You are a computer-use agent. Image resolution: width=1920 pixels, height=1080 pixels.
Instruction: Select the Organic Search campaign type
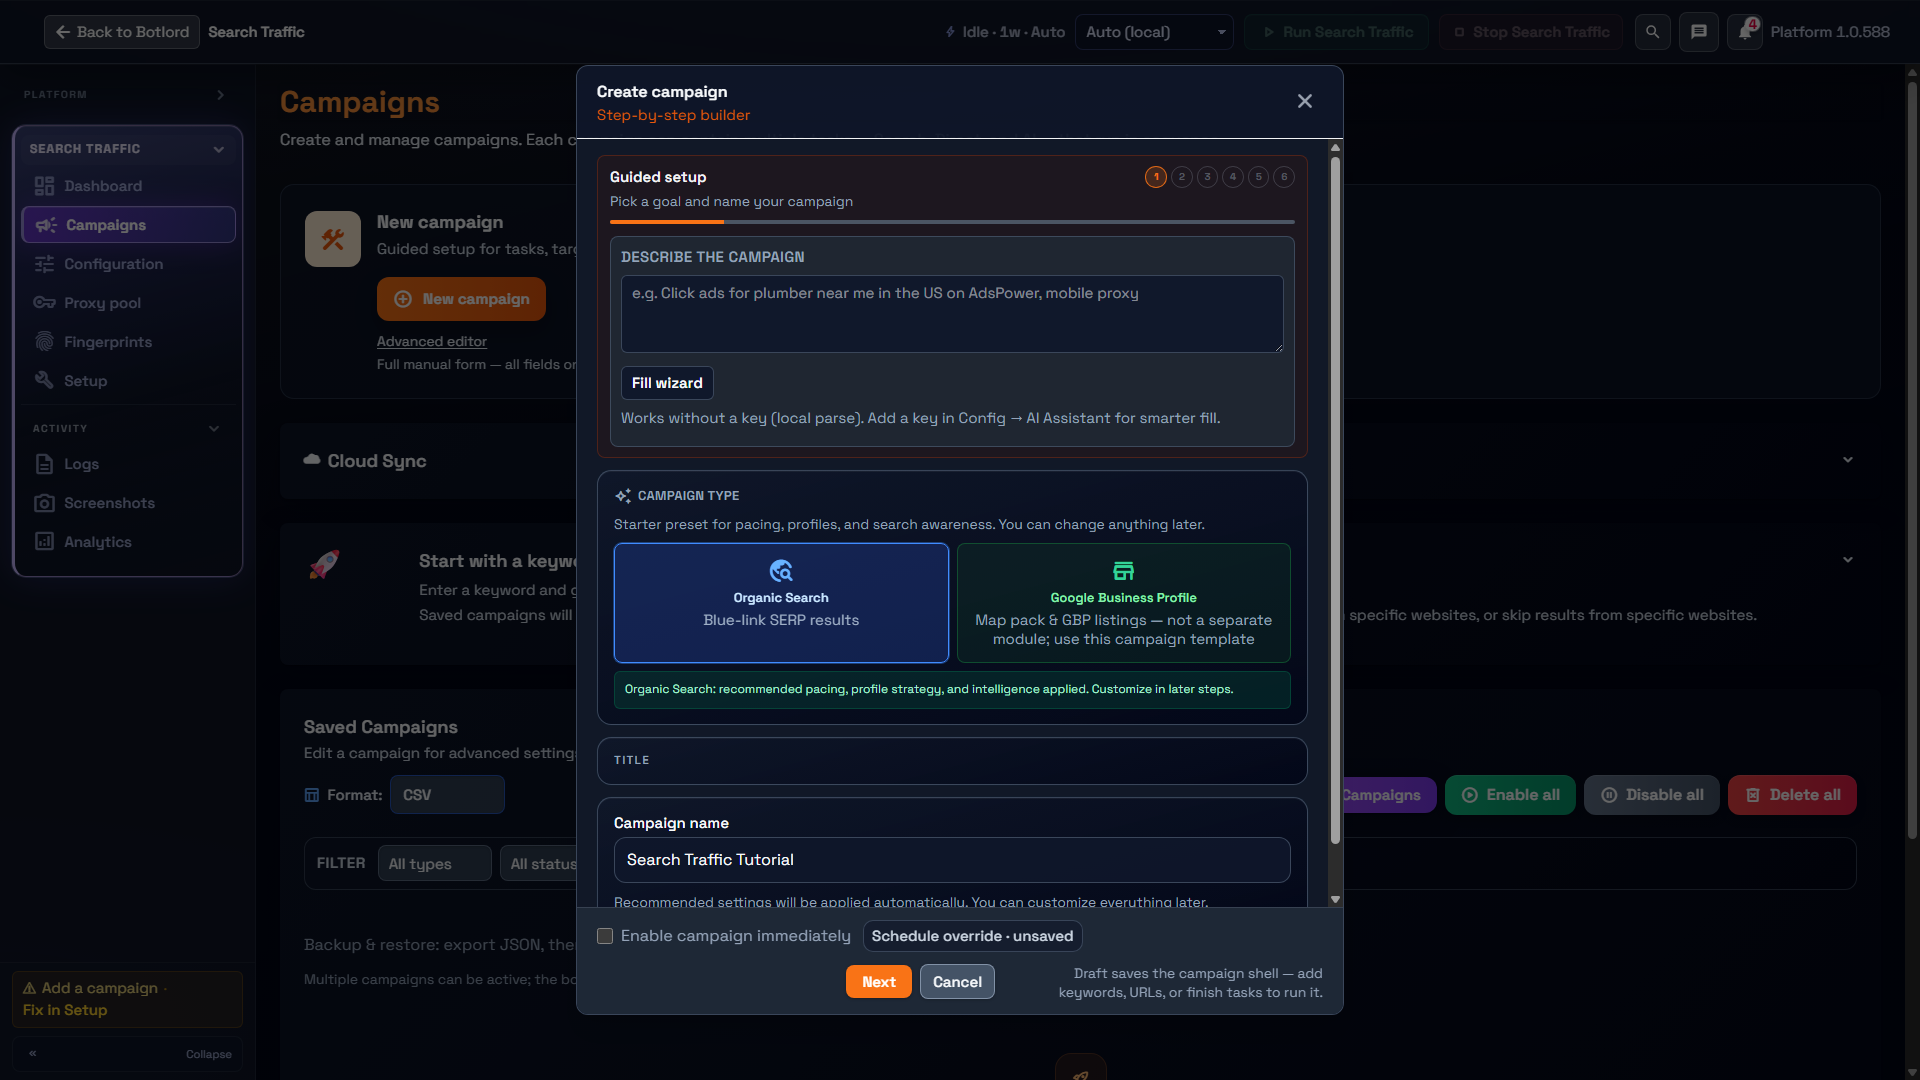point(781,603)
